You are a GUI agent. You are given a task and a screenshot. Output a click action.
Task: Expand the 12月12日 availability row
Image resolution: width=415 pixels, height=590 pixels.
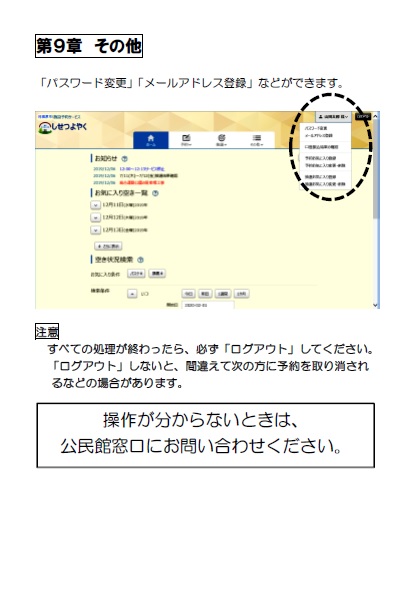(96, 218)
